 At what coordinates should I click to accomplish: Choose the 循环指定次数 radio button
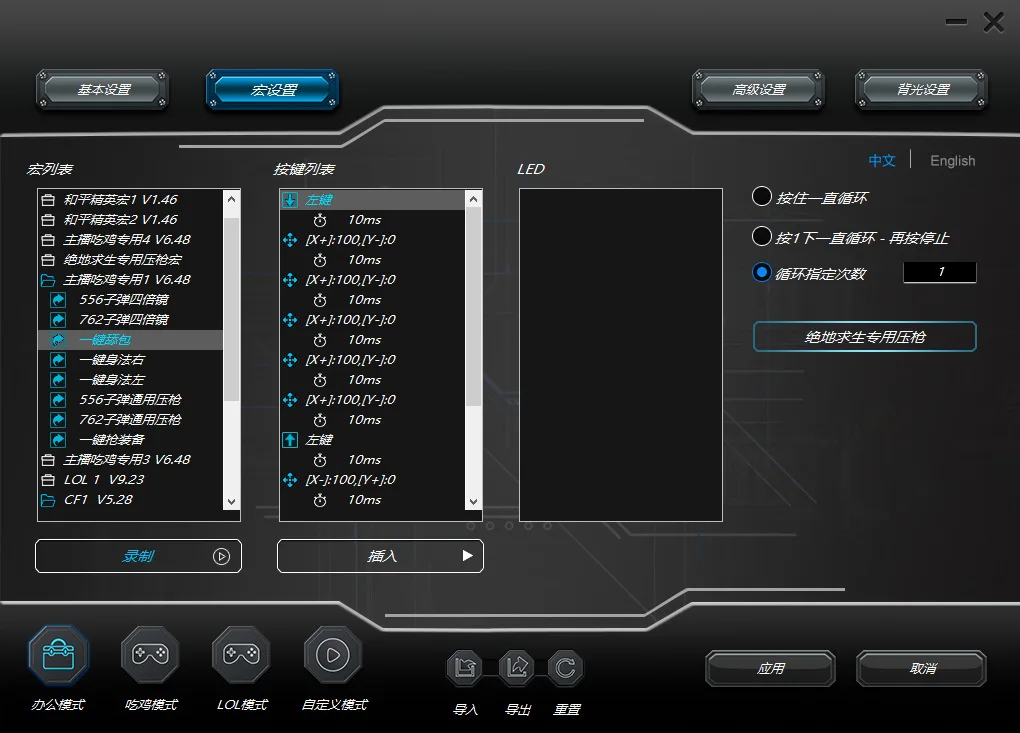click(762, 272)
